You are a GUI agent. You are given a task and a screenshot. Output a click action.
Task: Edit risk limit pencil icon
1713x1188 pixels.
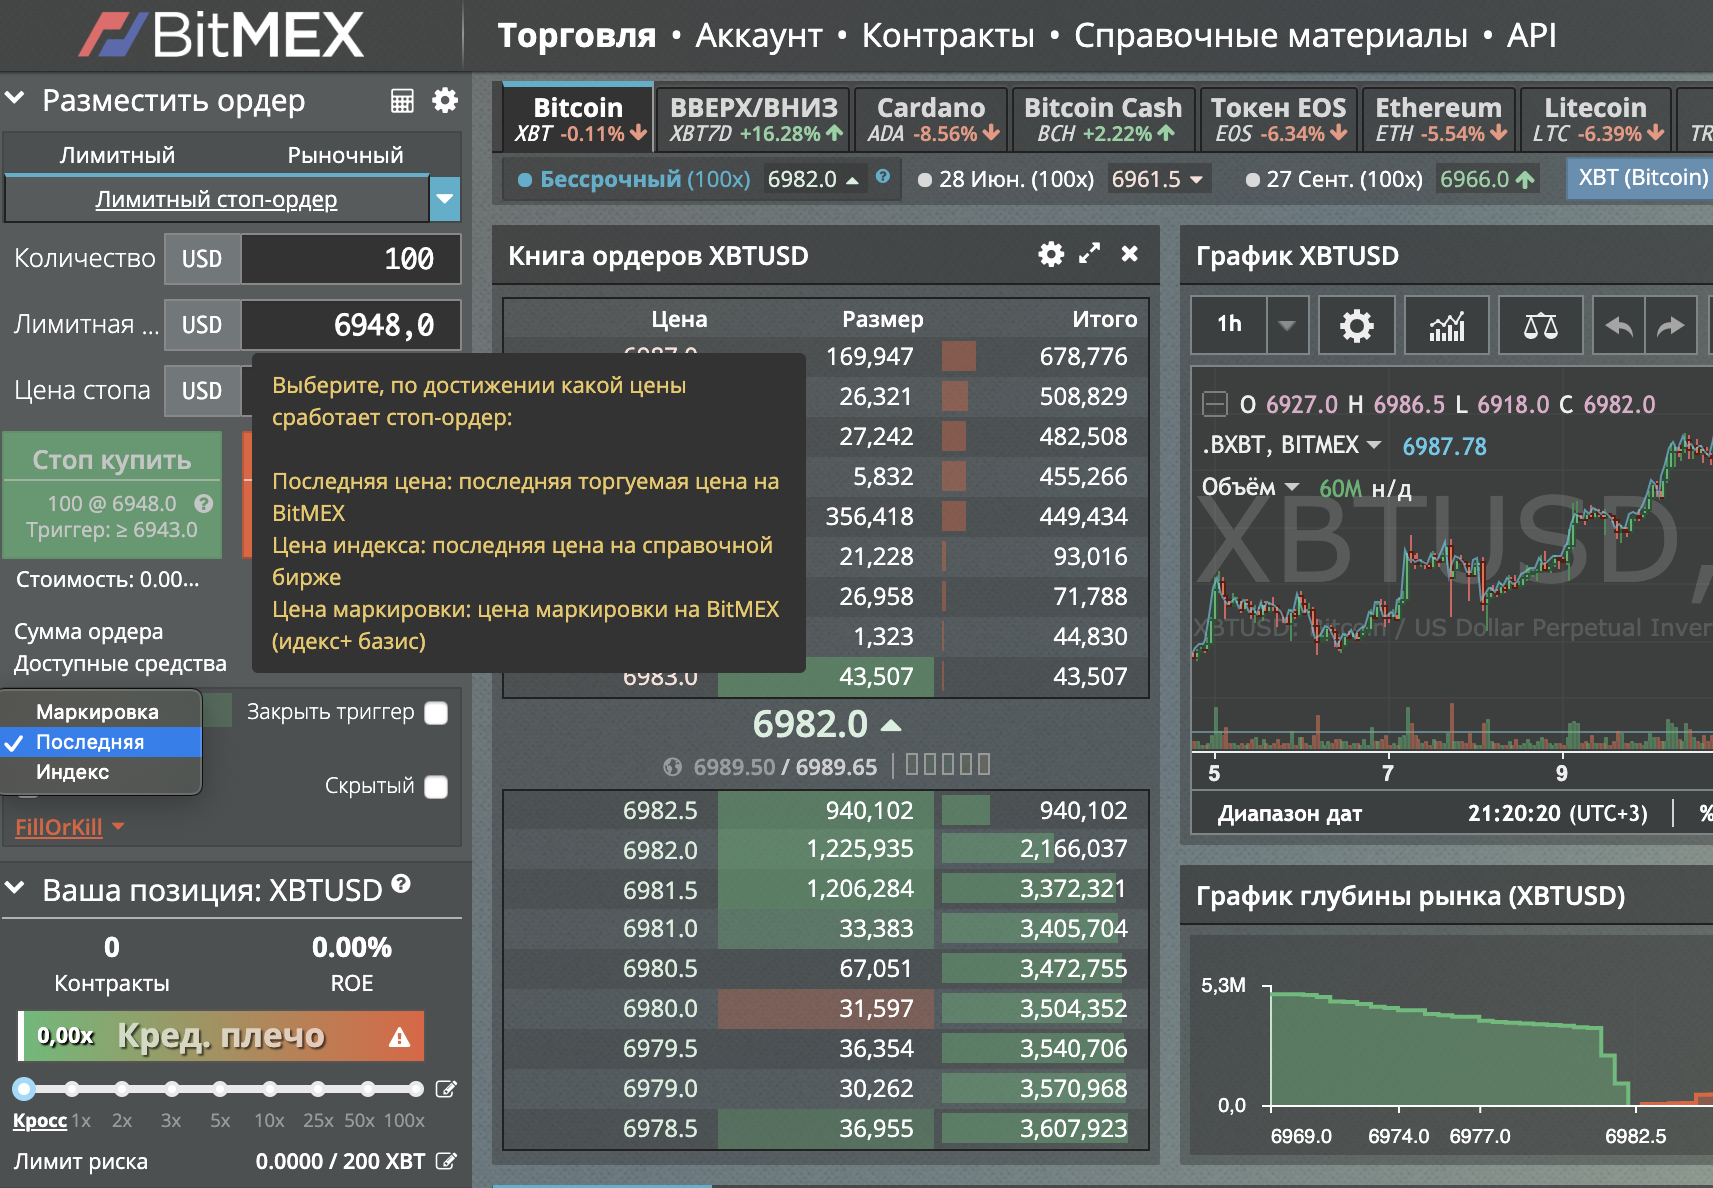447,1161
